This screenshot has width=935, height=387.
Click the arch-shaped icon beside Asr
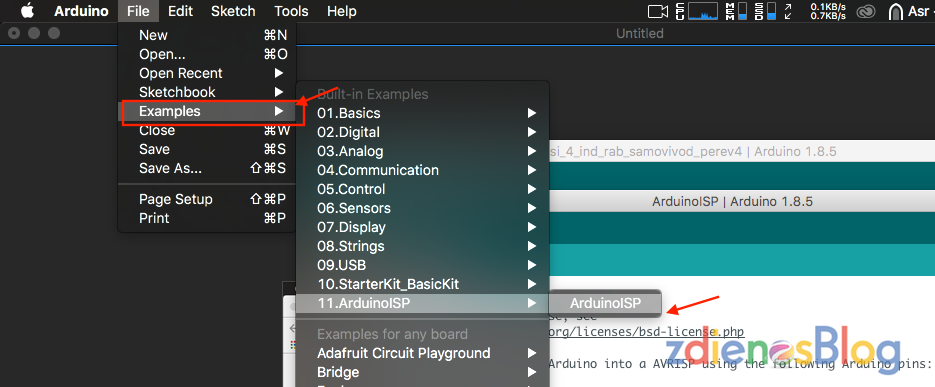pos(896,11)
